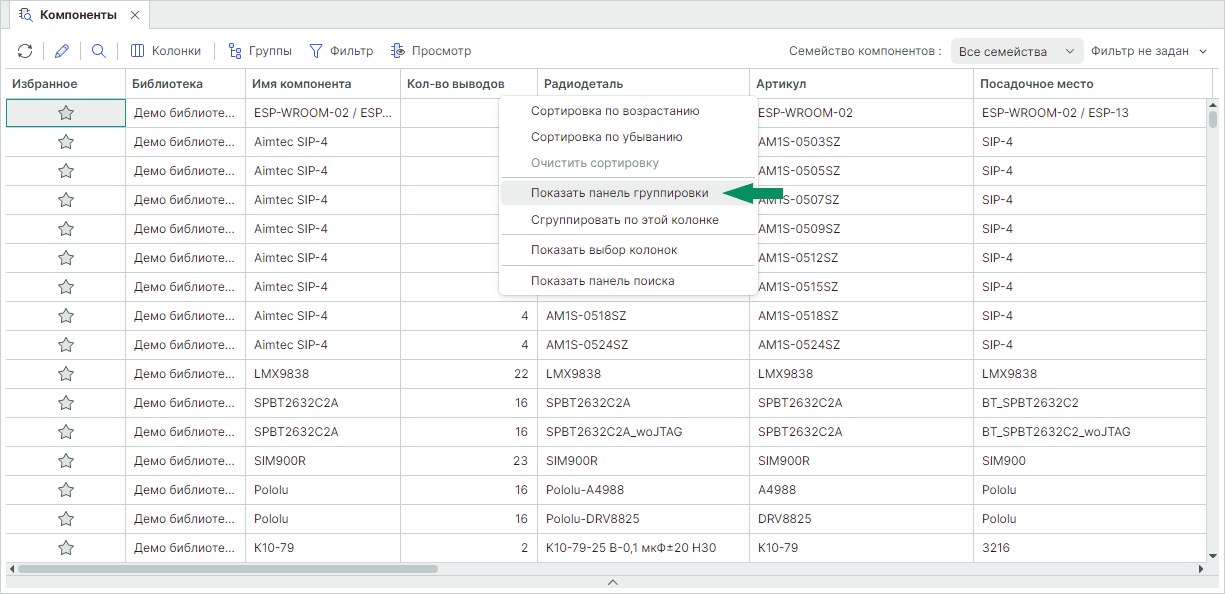Click the pencil edit icon
This screenshot has height=594, width=1225.
pyautogui.click(x=62, y=51)
